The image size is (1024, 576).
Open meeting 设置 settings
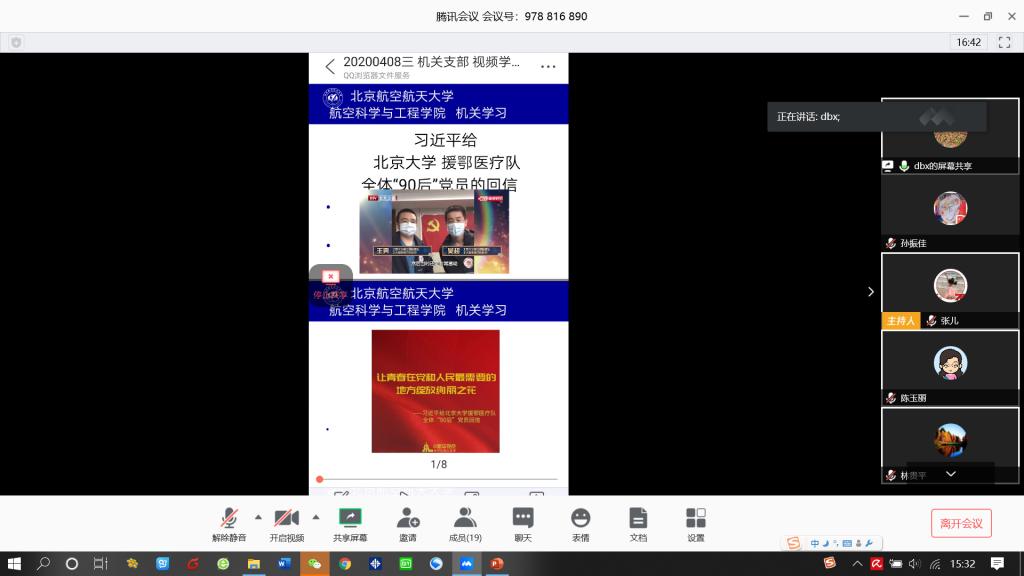[x=696, y=522]
